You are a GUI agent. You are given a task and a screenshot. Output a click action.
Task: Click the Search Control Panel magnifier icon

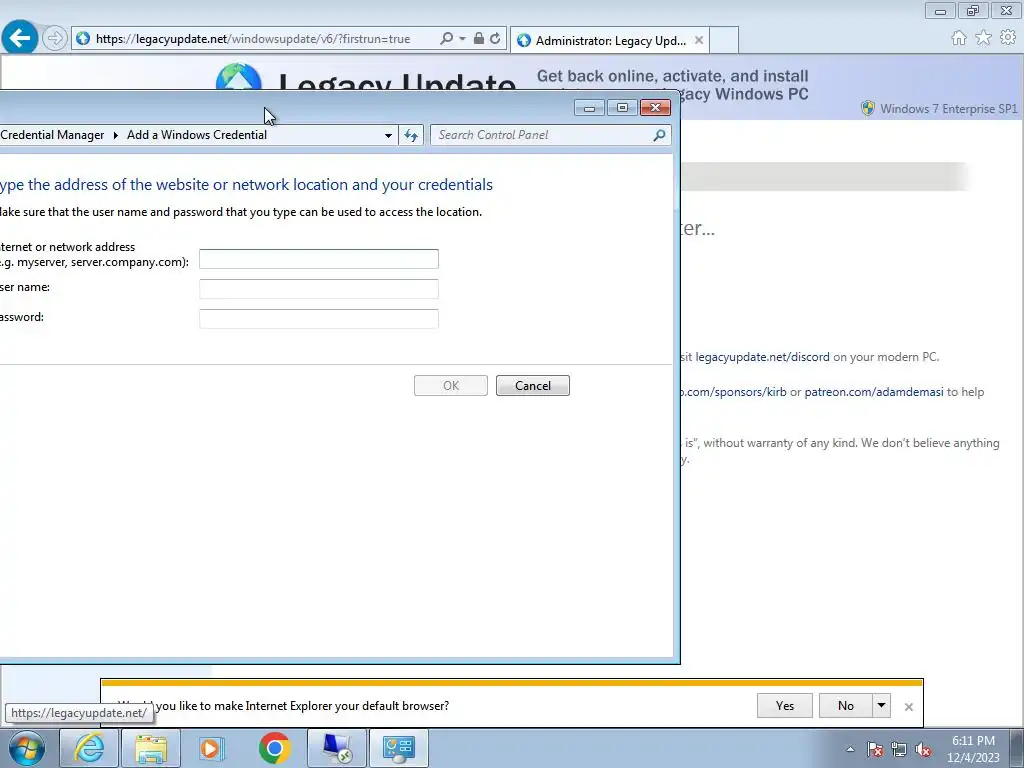click(x=660, y=135)
